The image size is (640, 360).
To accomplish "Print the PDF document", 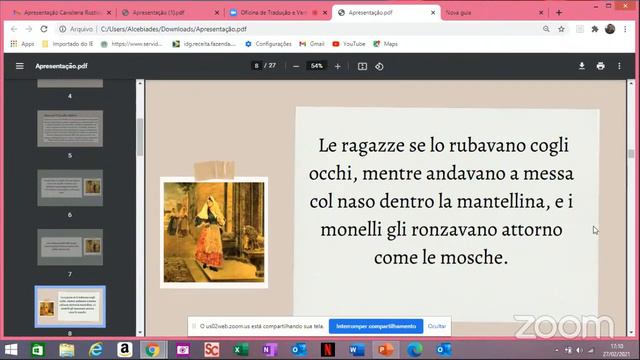I will pyautogui.click(x=600, y=66).
